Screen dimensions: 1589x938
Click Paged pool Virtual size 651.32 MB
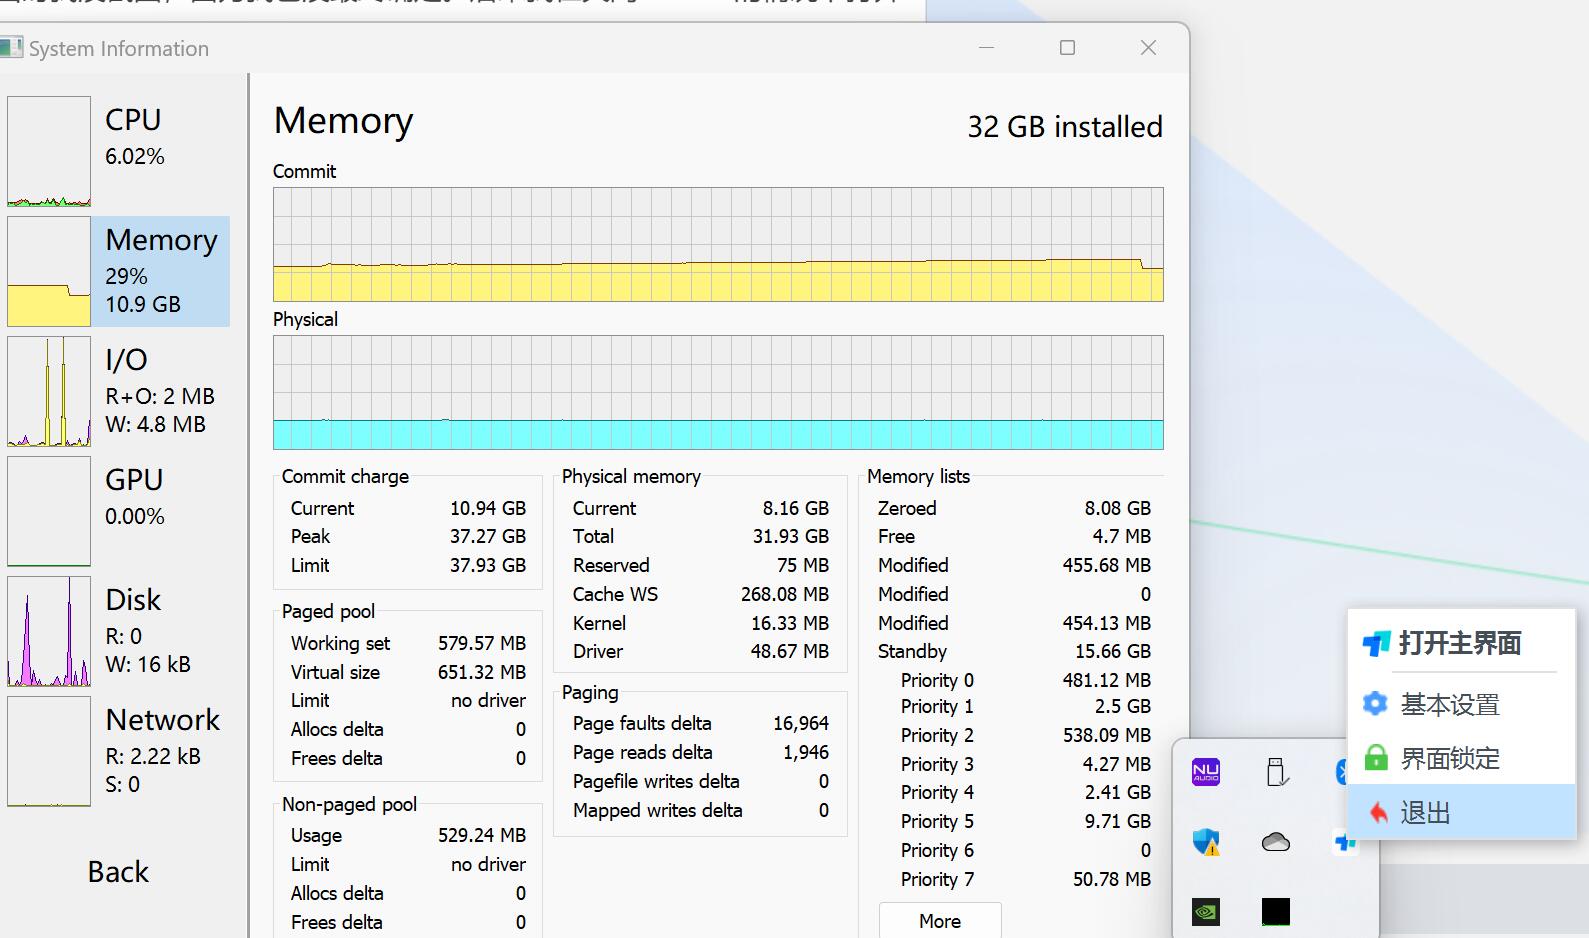click(x=481, y=672)
